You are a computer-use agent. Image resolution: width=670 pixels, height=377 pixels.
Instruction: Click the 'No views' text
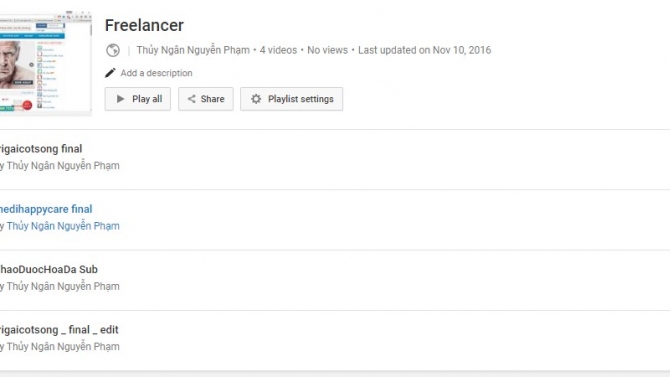click(327, 50)
